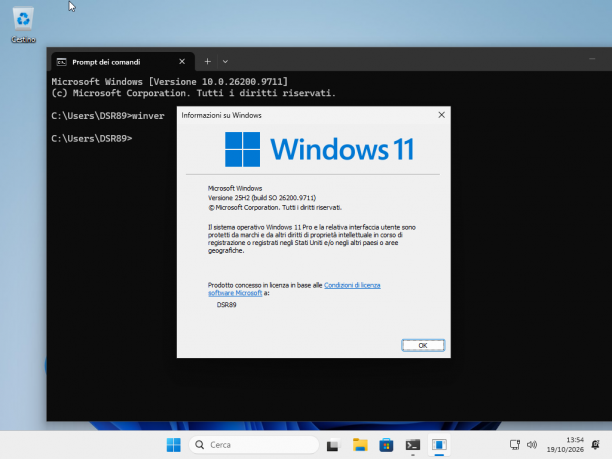The image size is (612, 459).
Task: Click the copyright line in winver dialog
Action: (275, 207)
